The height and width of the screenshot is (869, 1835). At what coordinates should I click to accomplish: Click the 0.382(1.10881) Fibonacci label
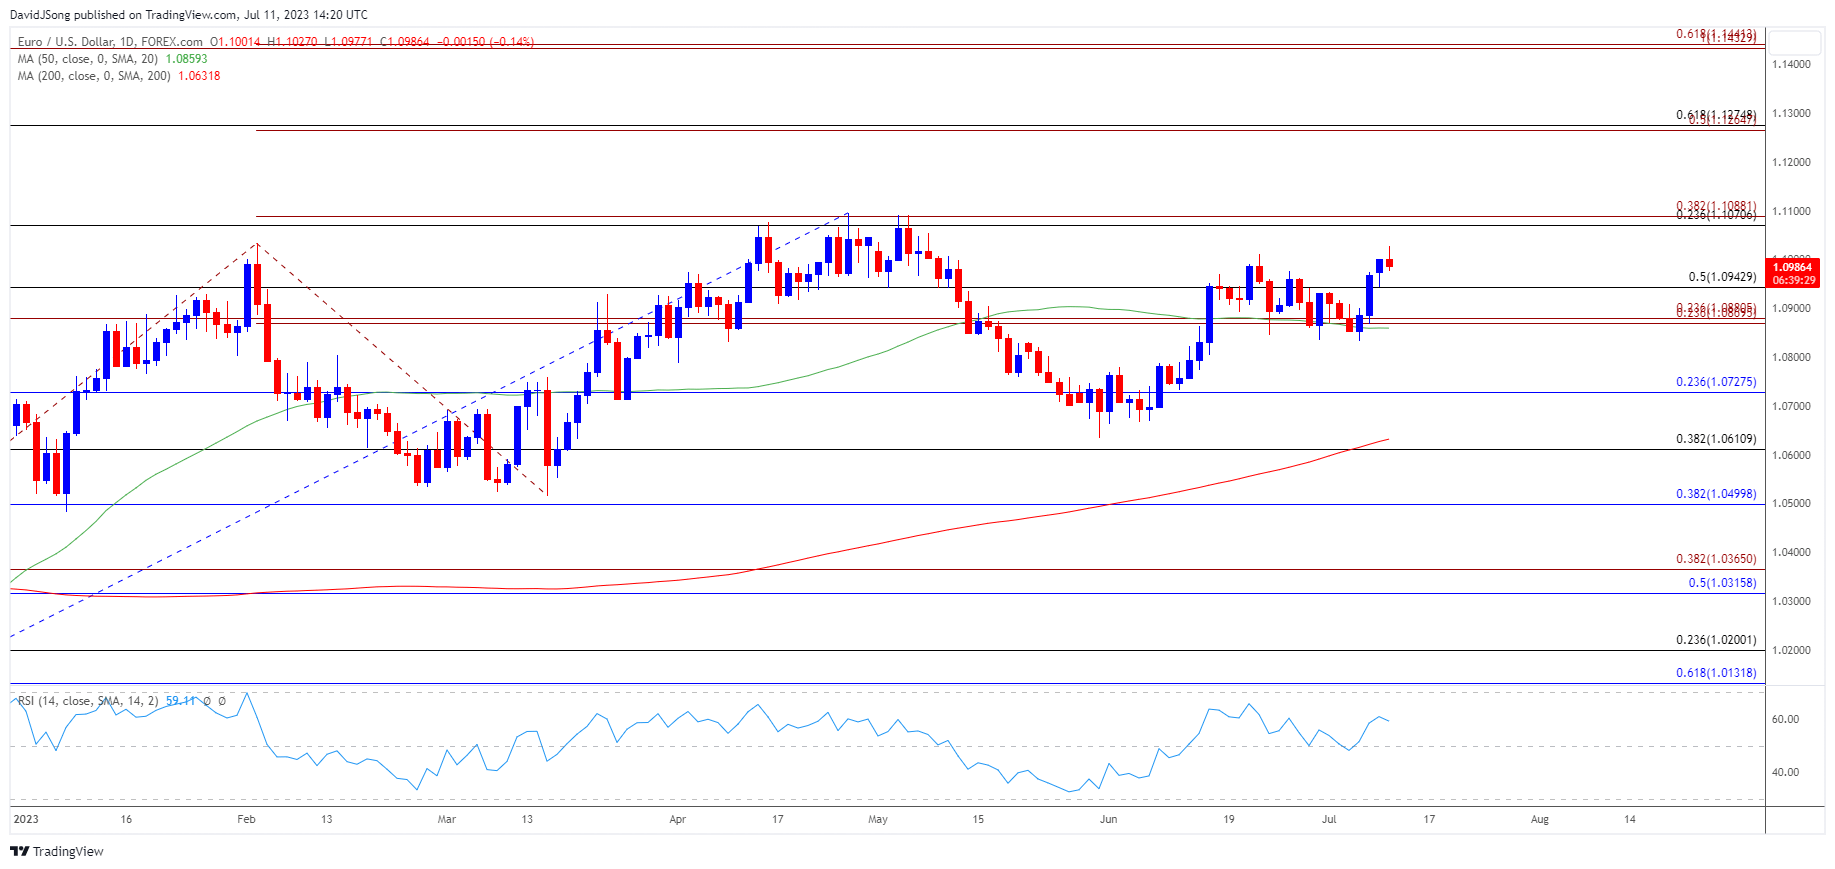(1716, 206)
